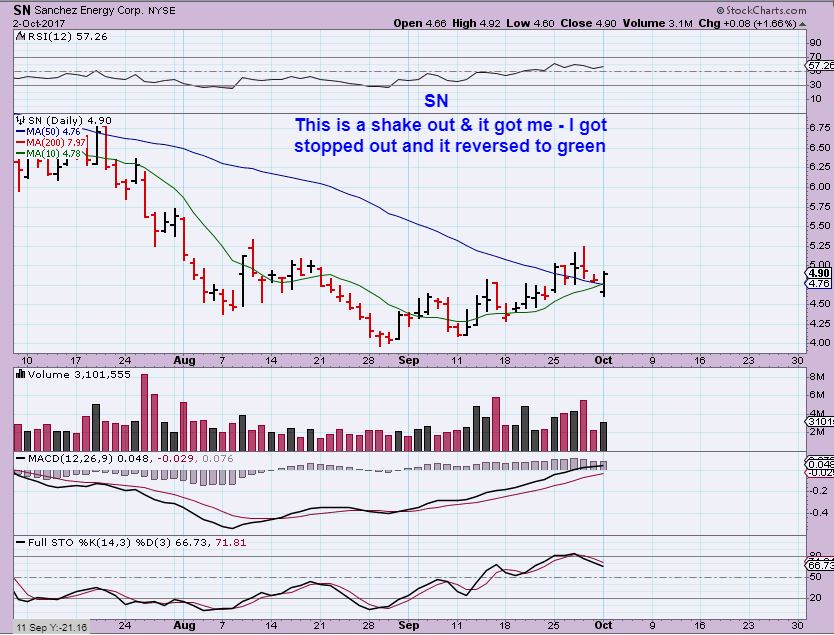Image resolution: width=834 pixels, height=635 pixels.
Task: Click the 4.76 moving average axis tag
Action: click(819, 283)
